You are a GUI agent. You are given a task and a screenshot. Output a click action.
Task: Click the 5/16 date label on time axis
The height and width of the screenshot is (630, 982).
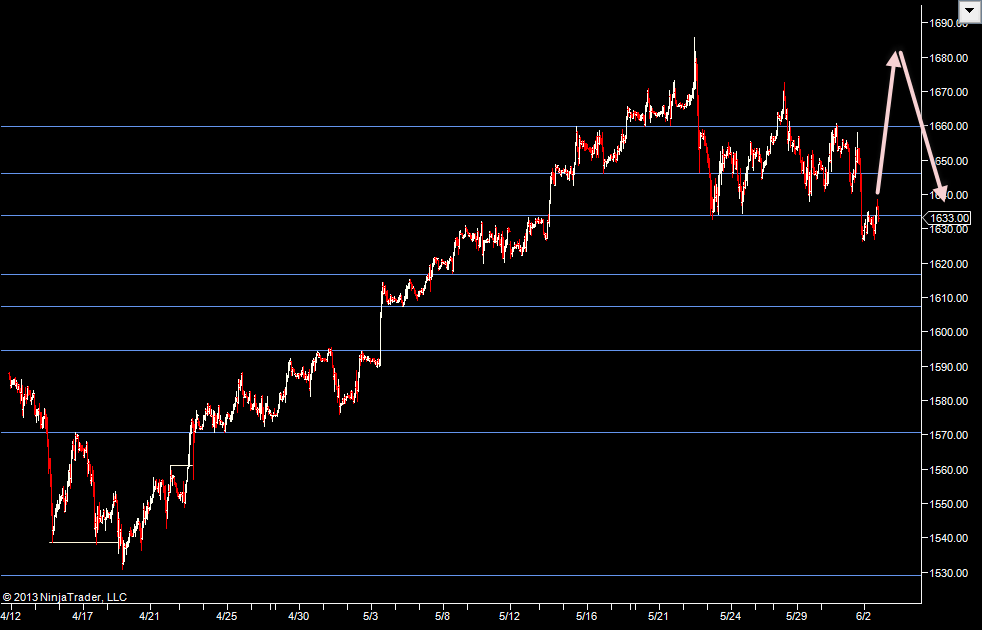tap(587, 616)
